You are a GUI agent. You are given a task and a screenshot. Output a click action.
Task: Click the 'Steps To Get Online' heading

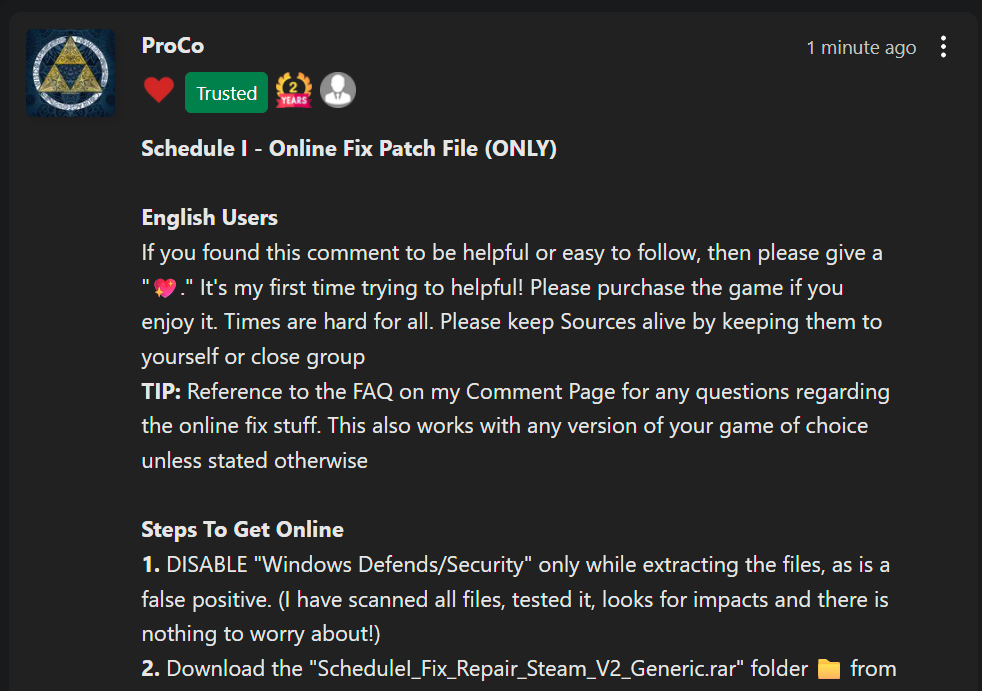click(242, 529)
